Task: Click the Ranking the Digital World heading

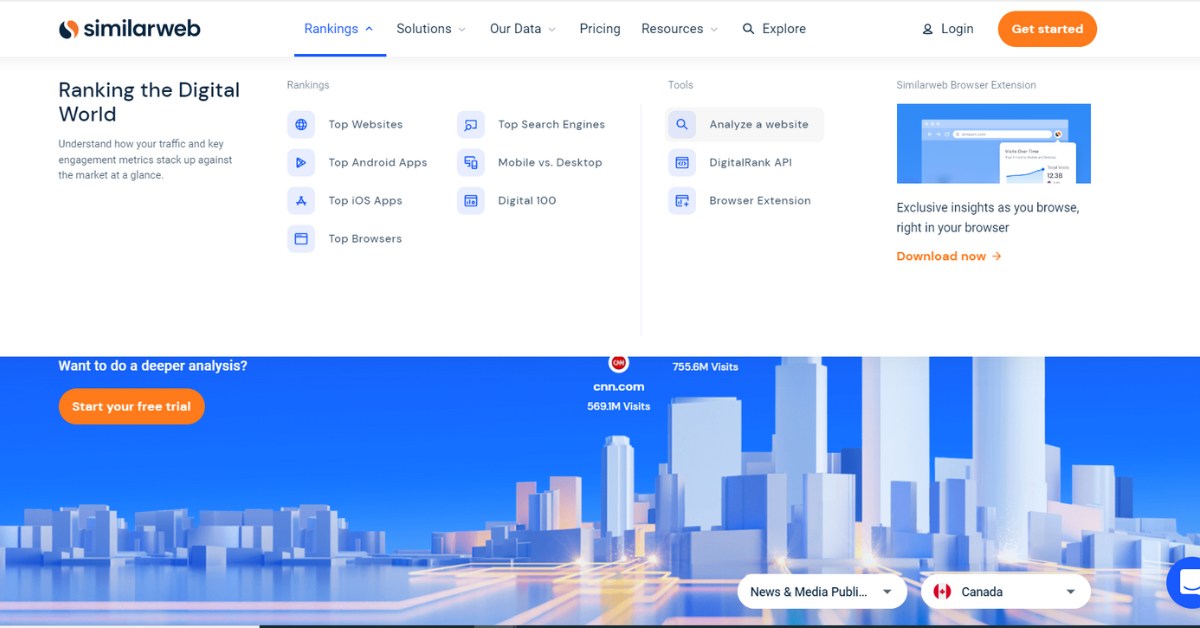Action: [149, 102]
